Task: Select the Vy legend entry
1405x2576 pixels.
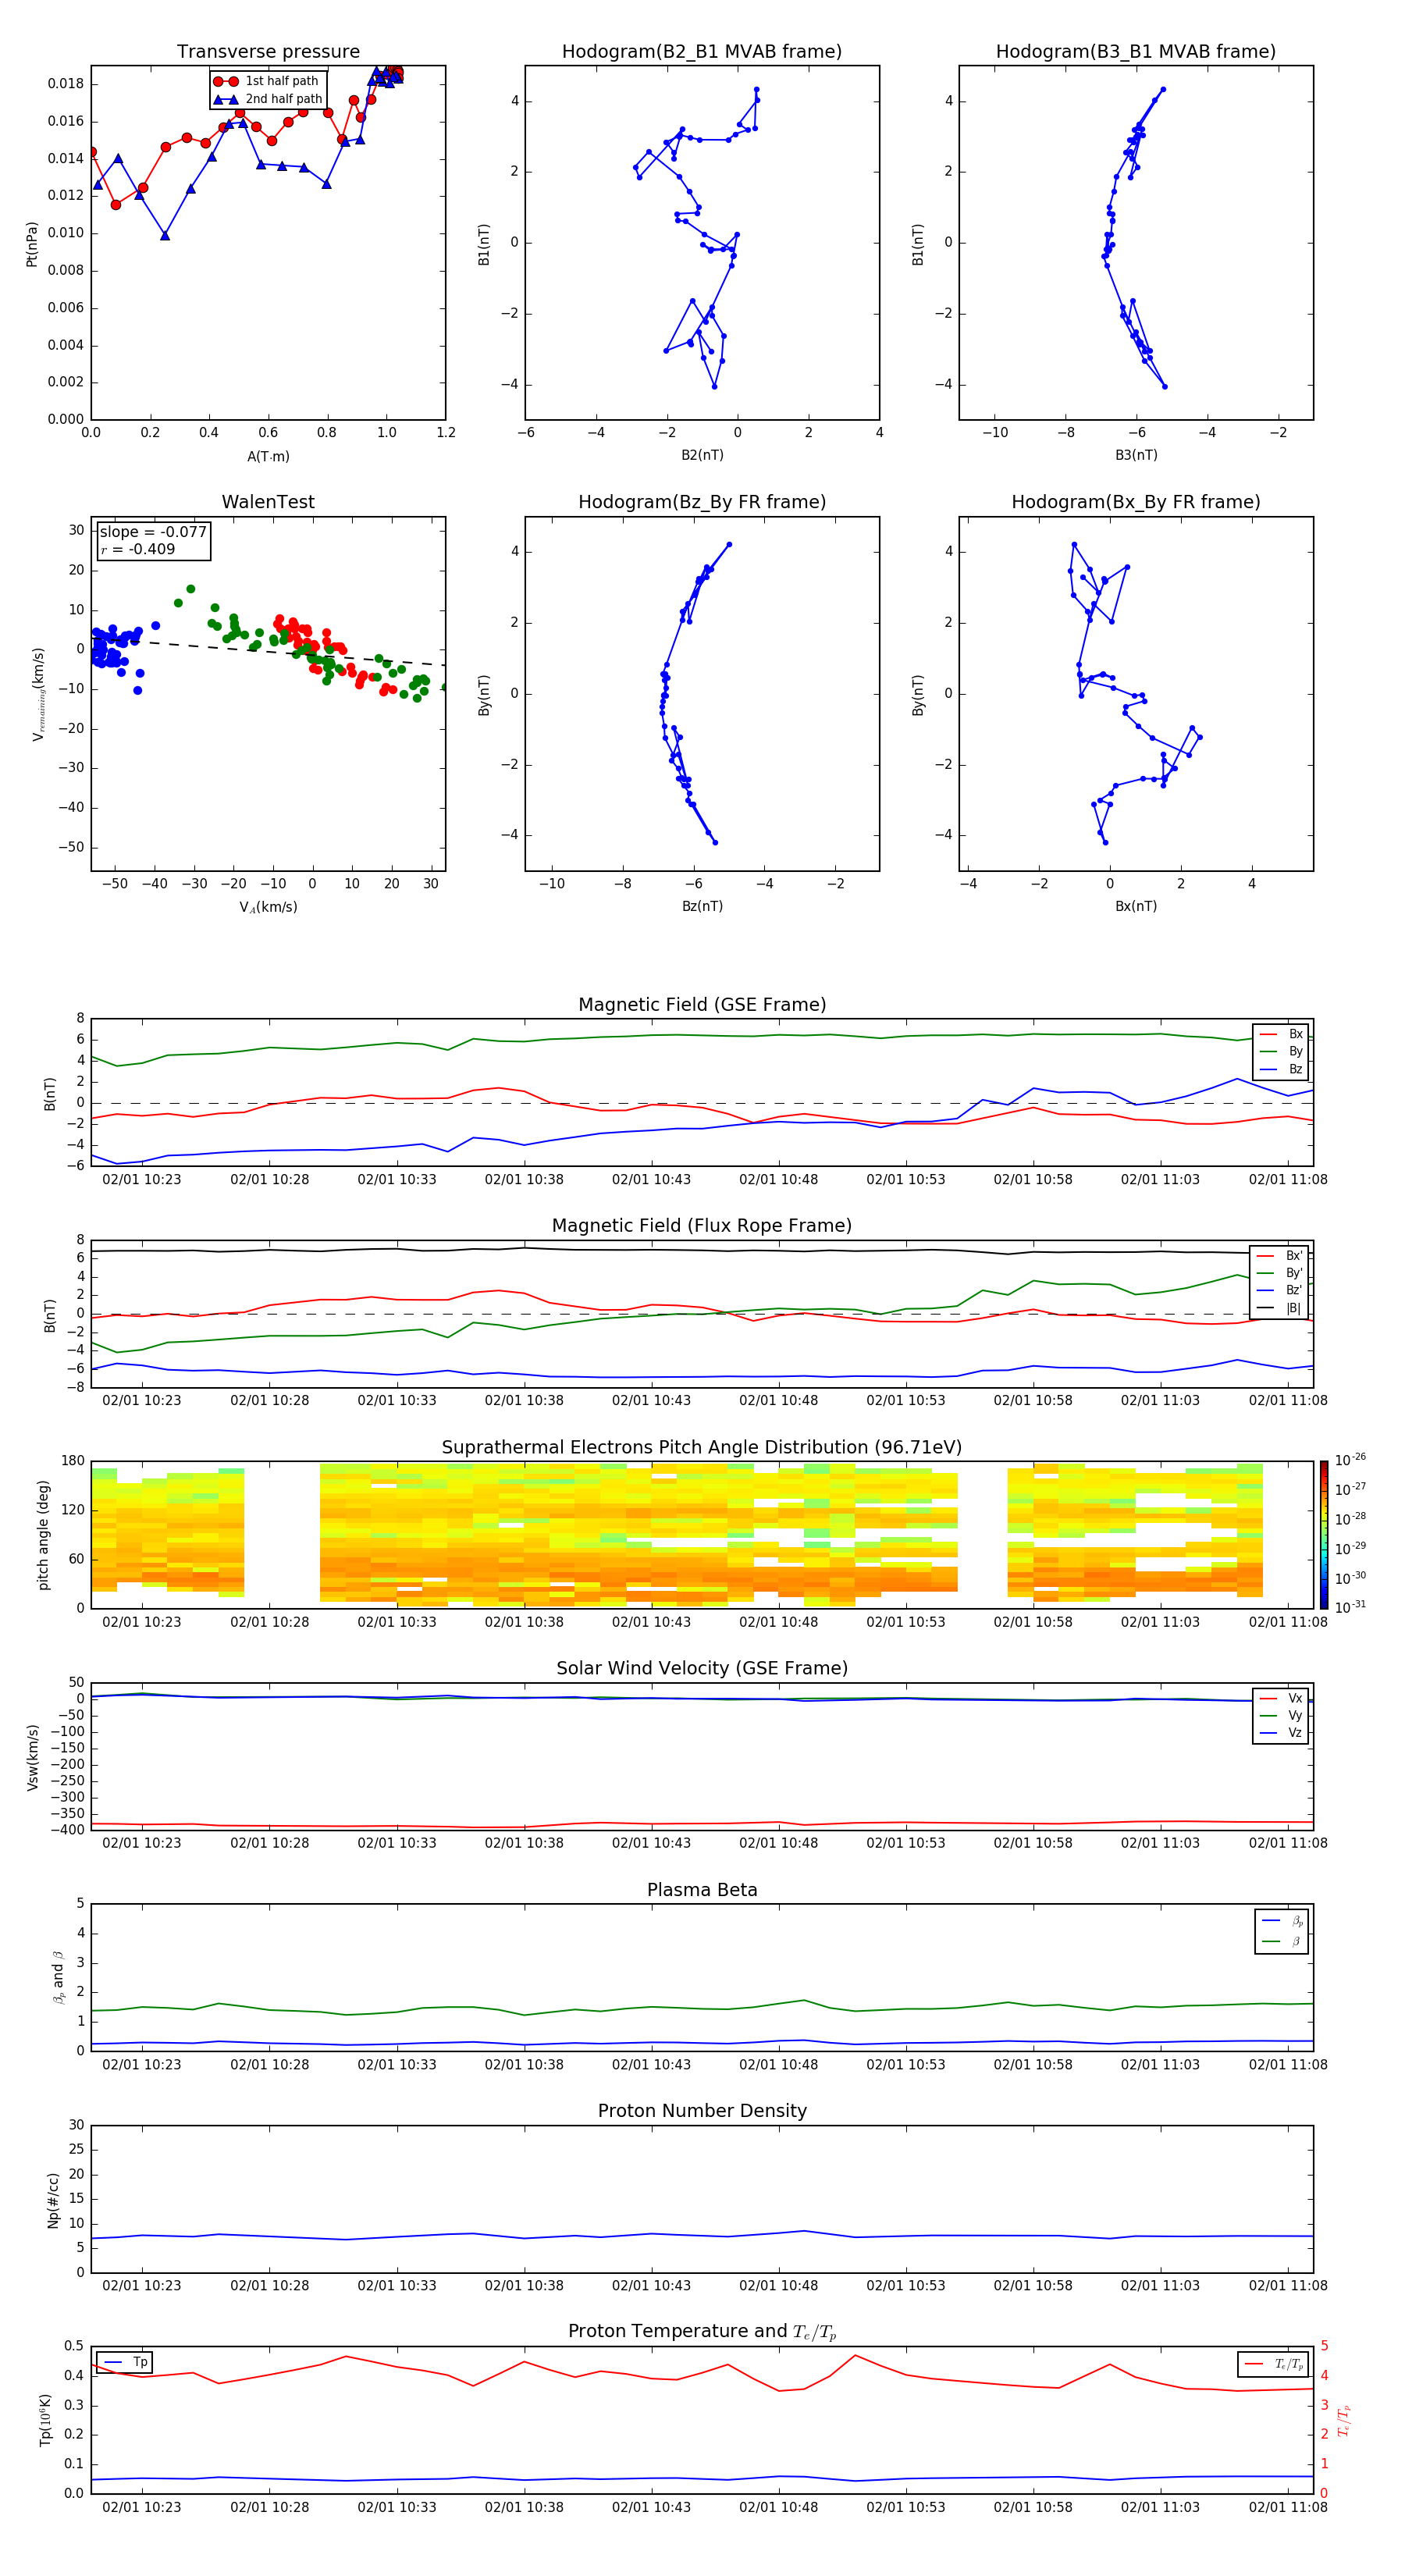Action: coord(1281,1716)
